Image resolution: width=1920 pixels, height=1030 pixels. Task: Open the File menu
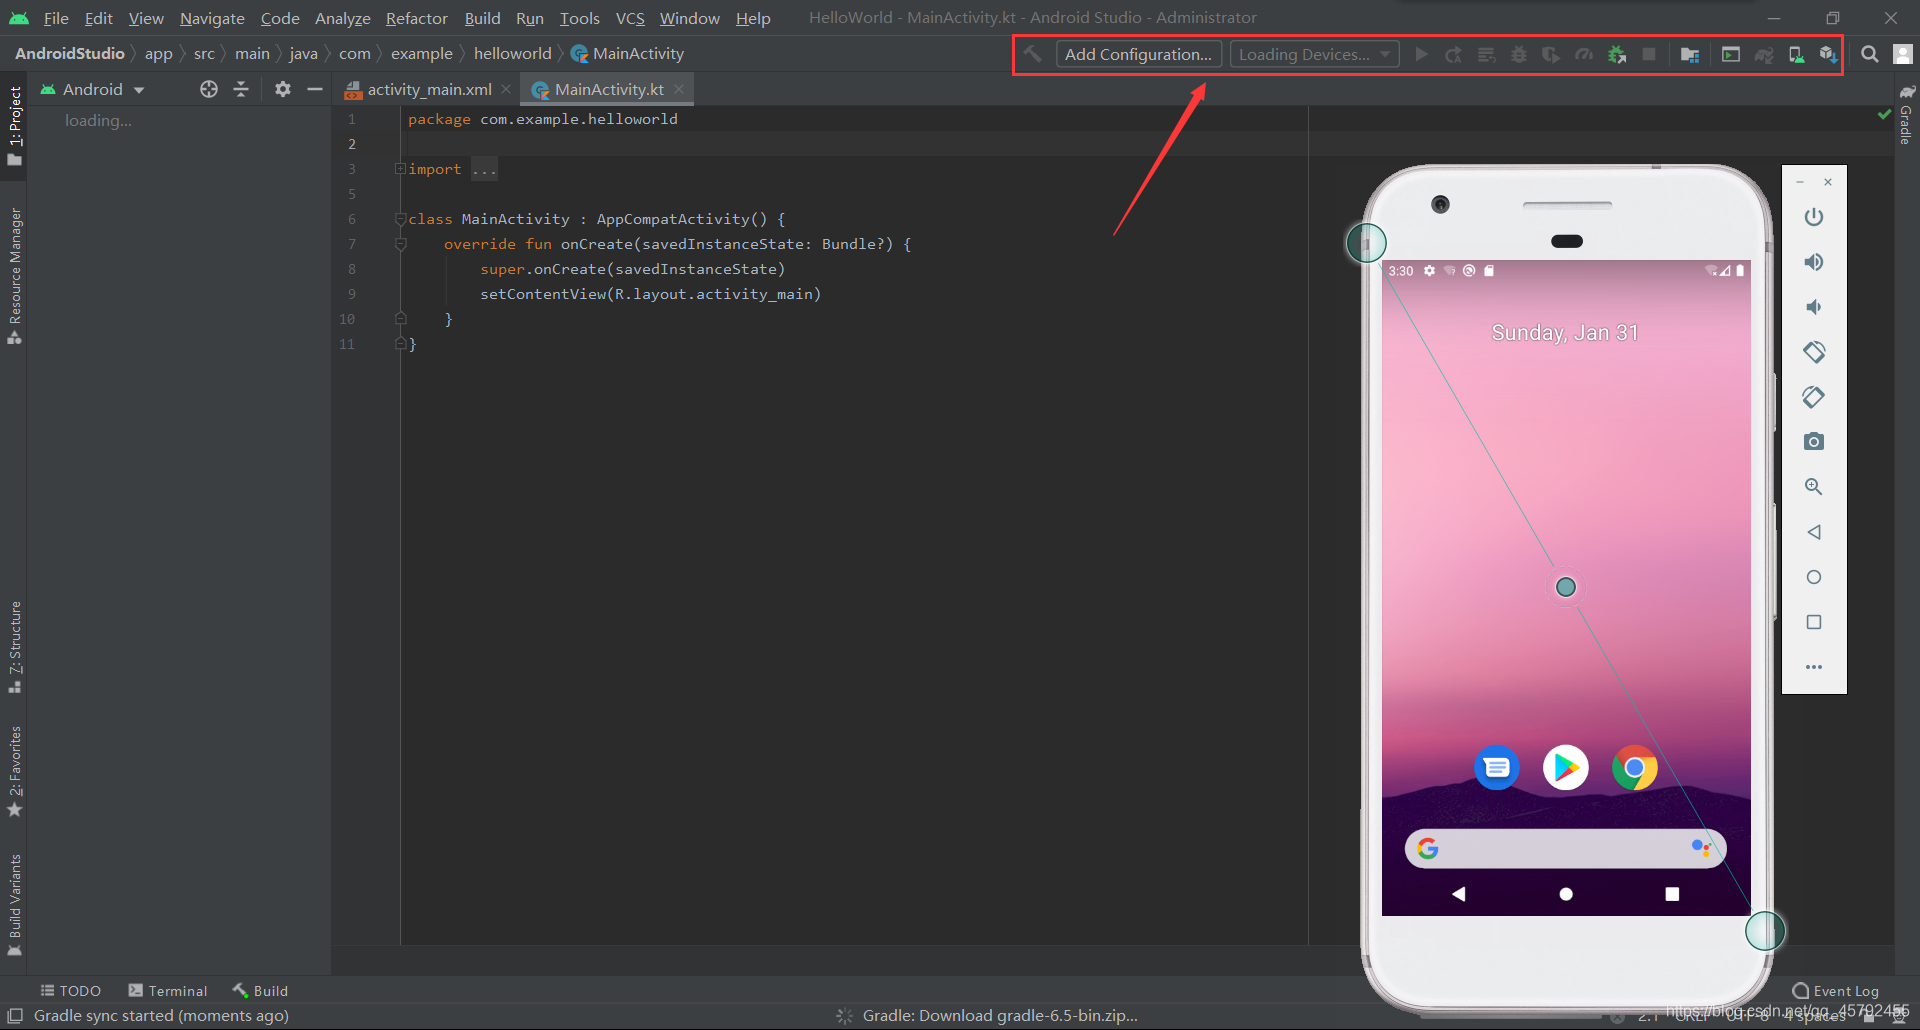coord(56,18)
